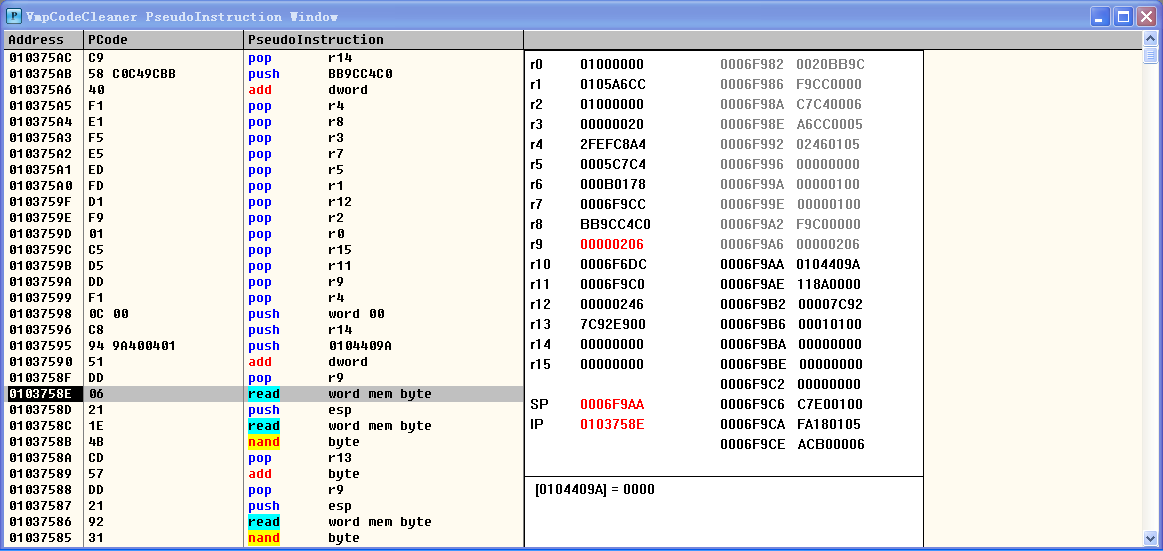Select row at address 010375A2

tap(264, 154)
